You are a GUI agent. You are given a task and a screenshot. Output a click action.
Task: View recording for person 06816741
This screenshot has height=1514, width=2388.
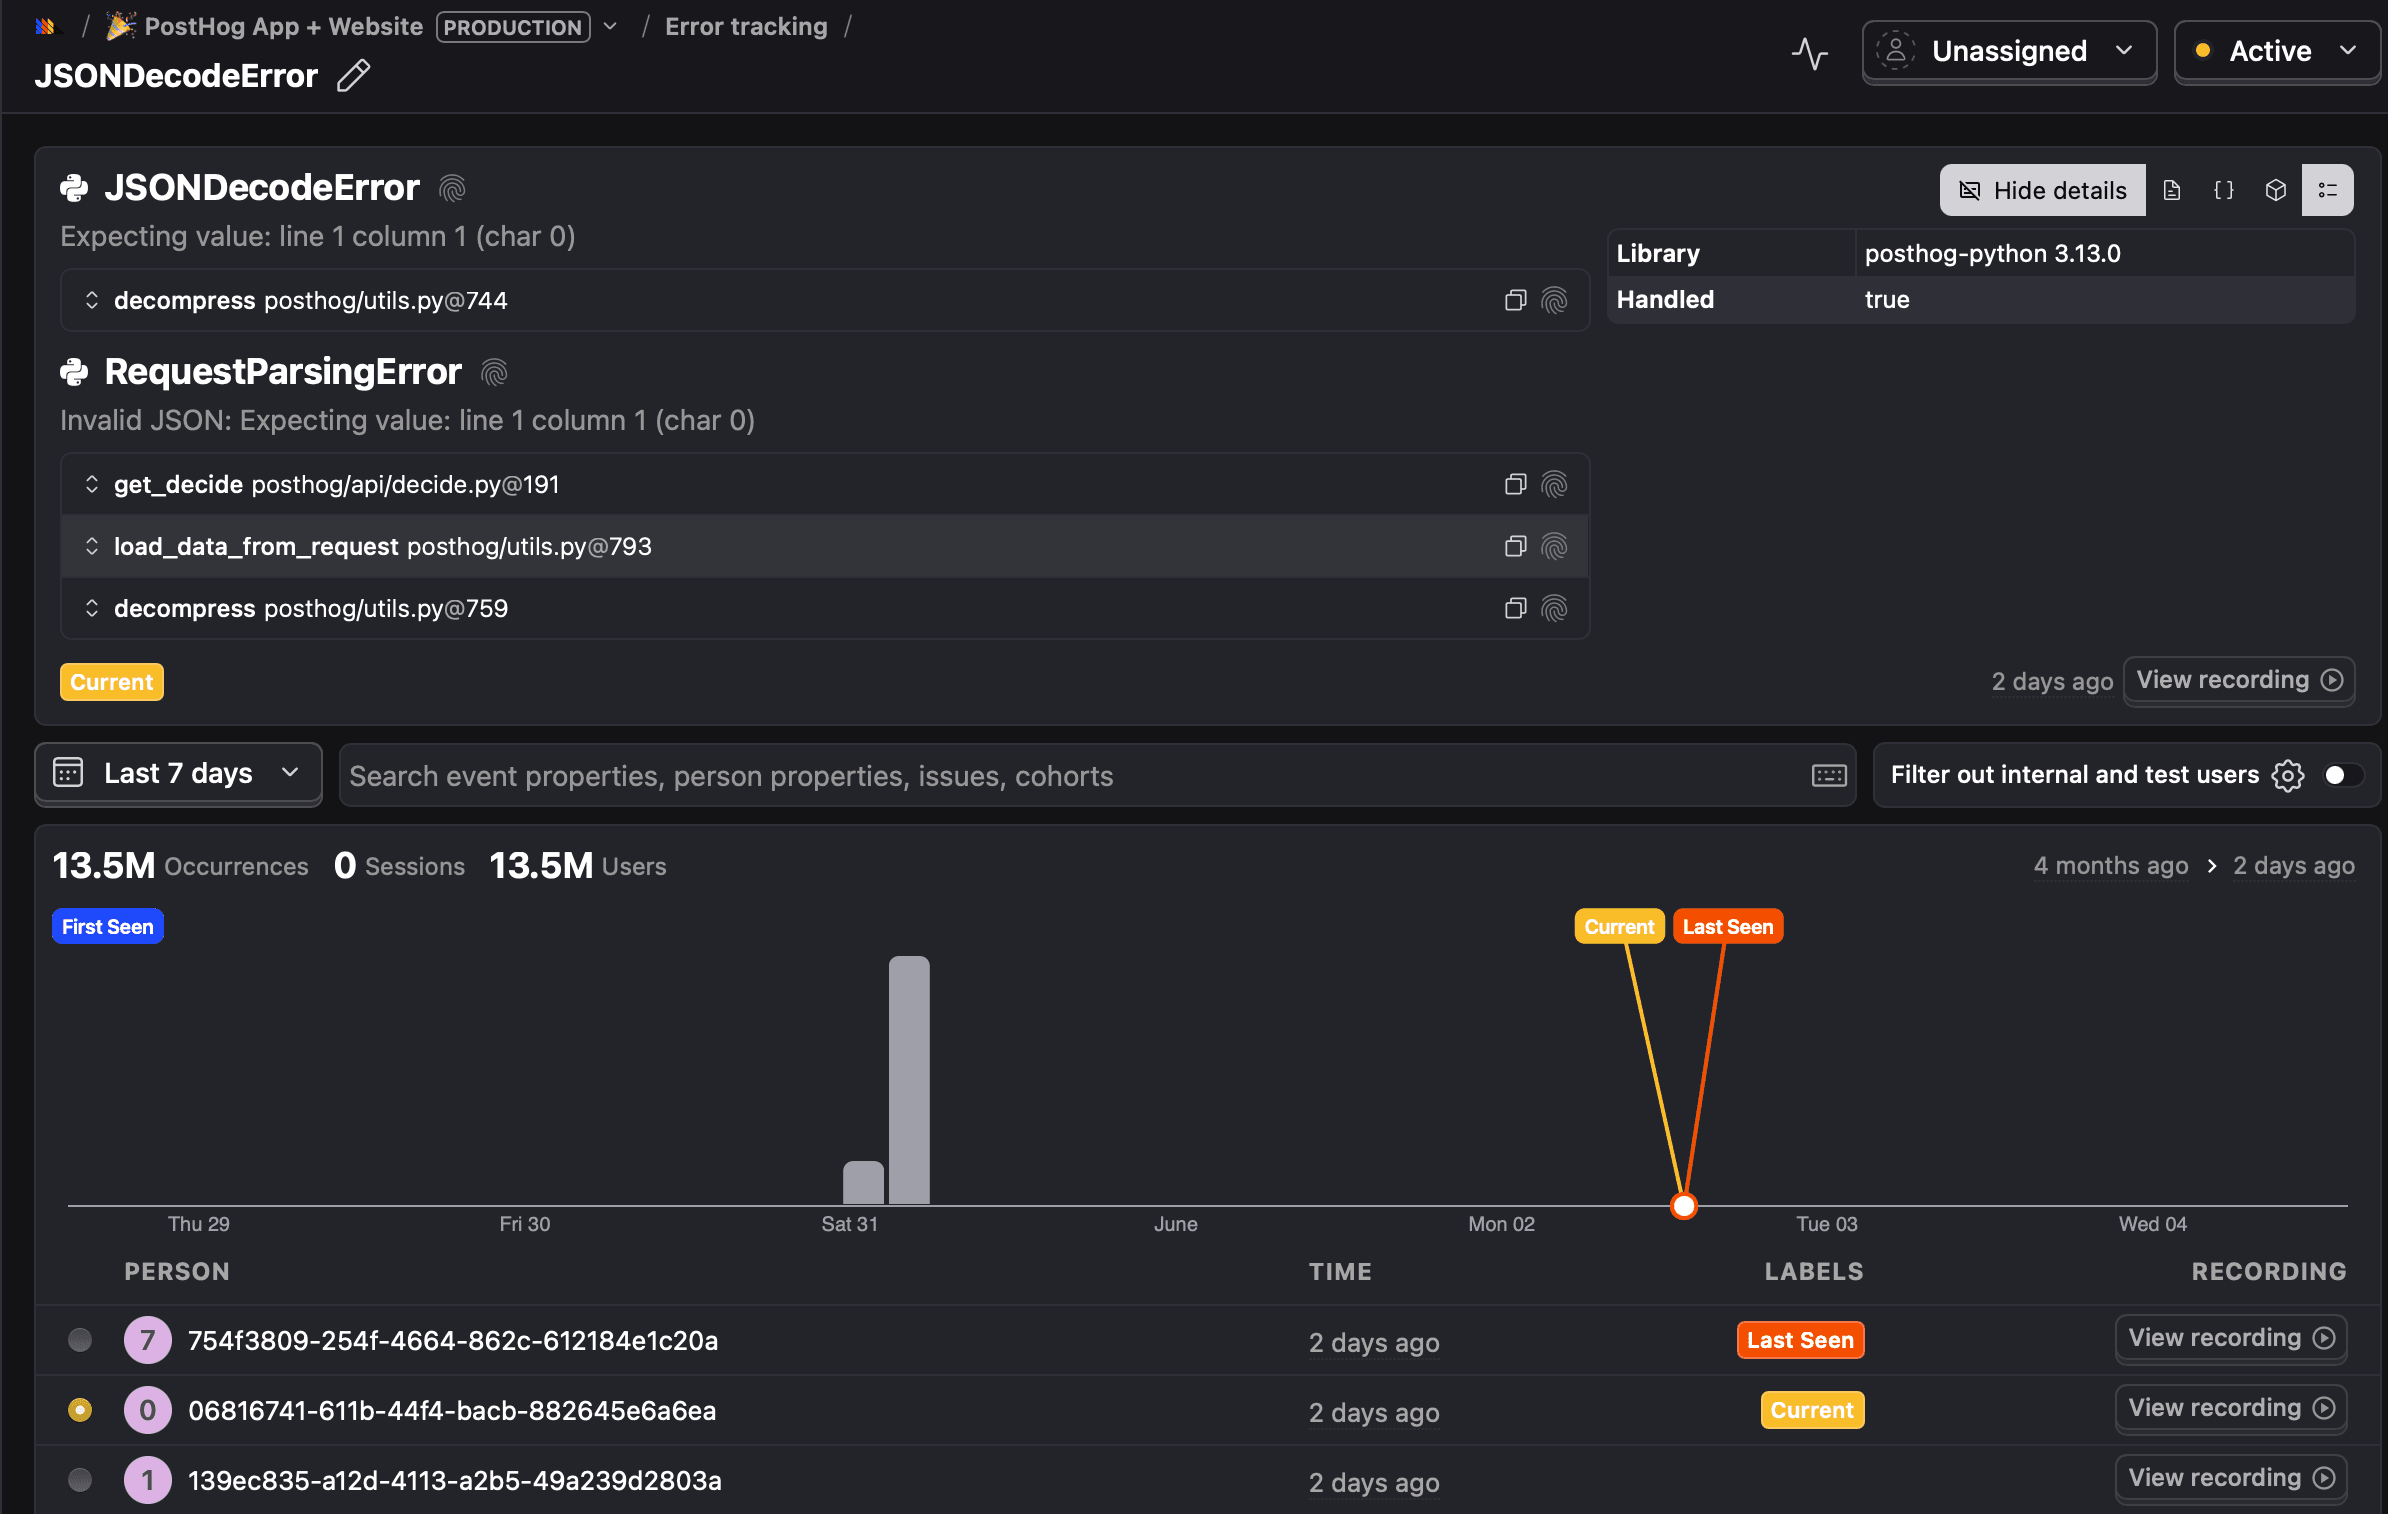pyautogui.click(x=2231, y=1408)
